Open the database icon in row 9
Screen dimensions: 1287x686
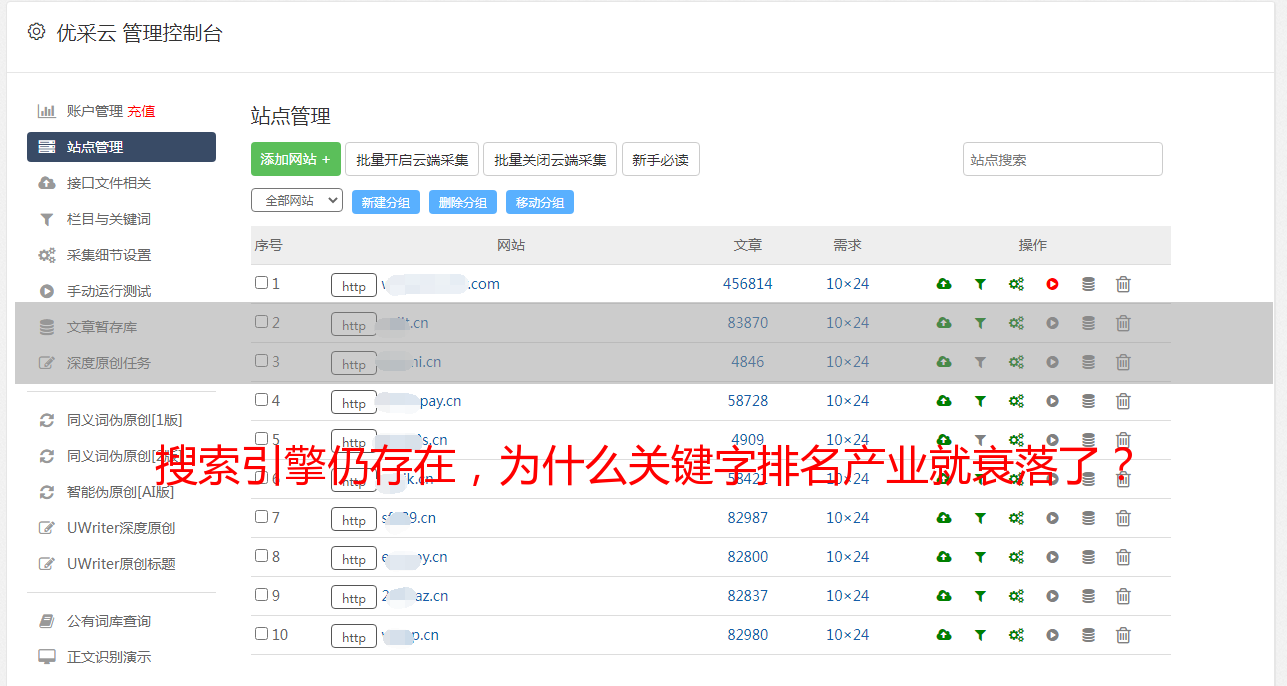click(x=1088, y=596)
